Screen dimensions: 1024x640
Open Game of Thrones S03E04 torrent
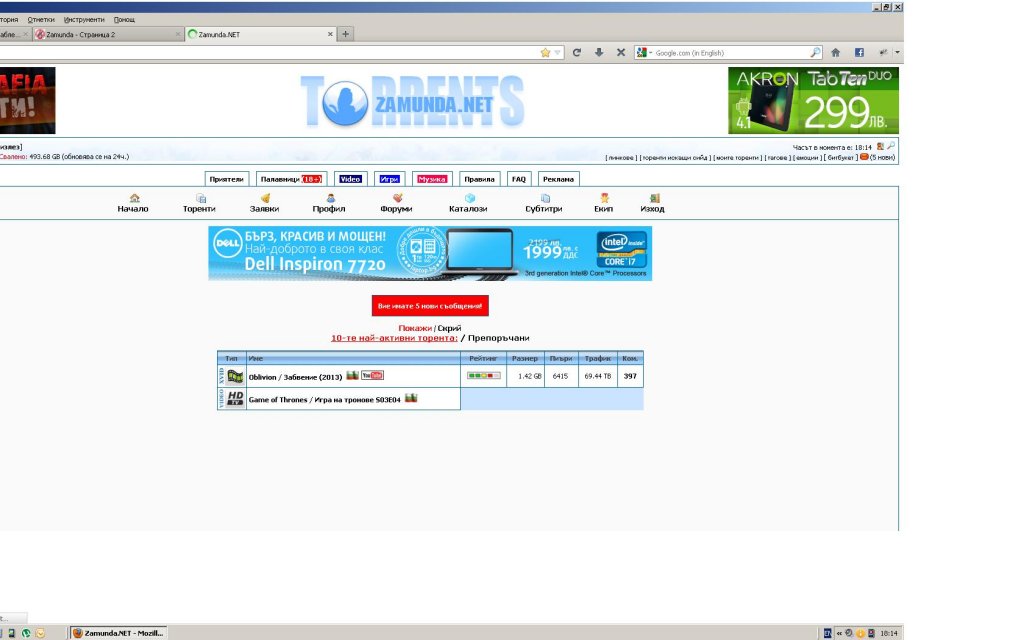click(325, 400)
